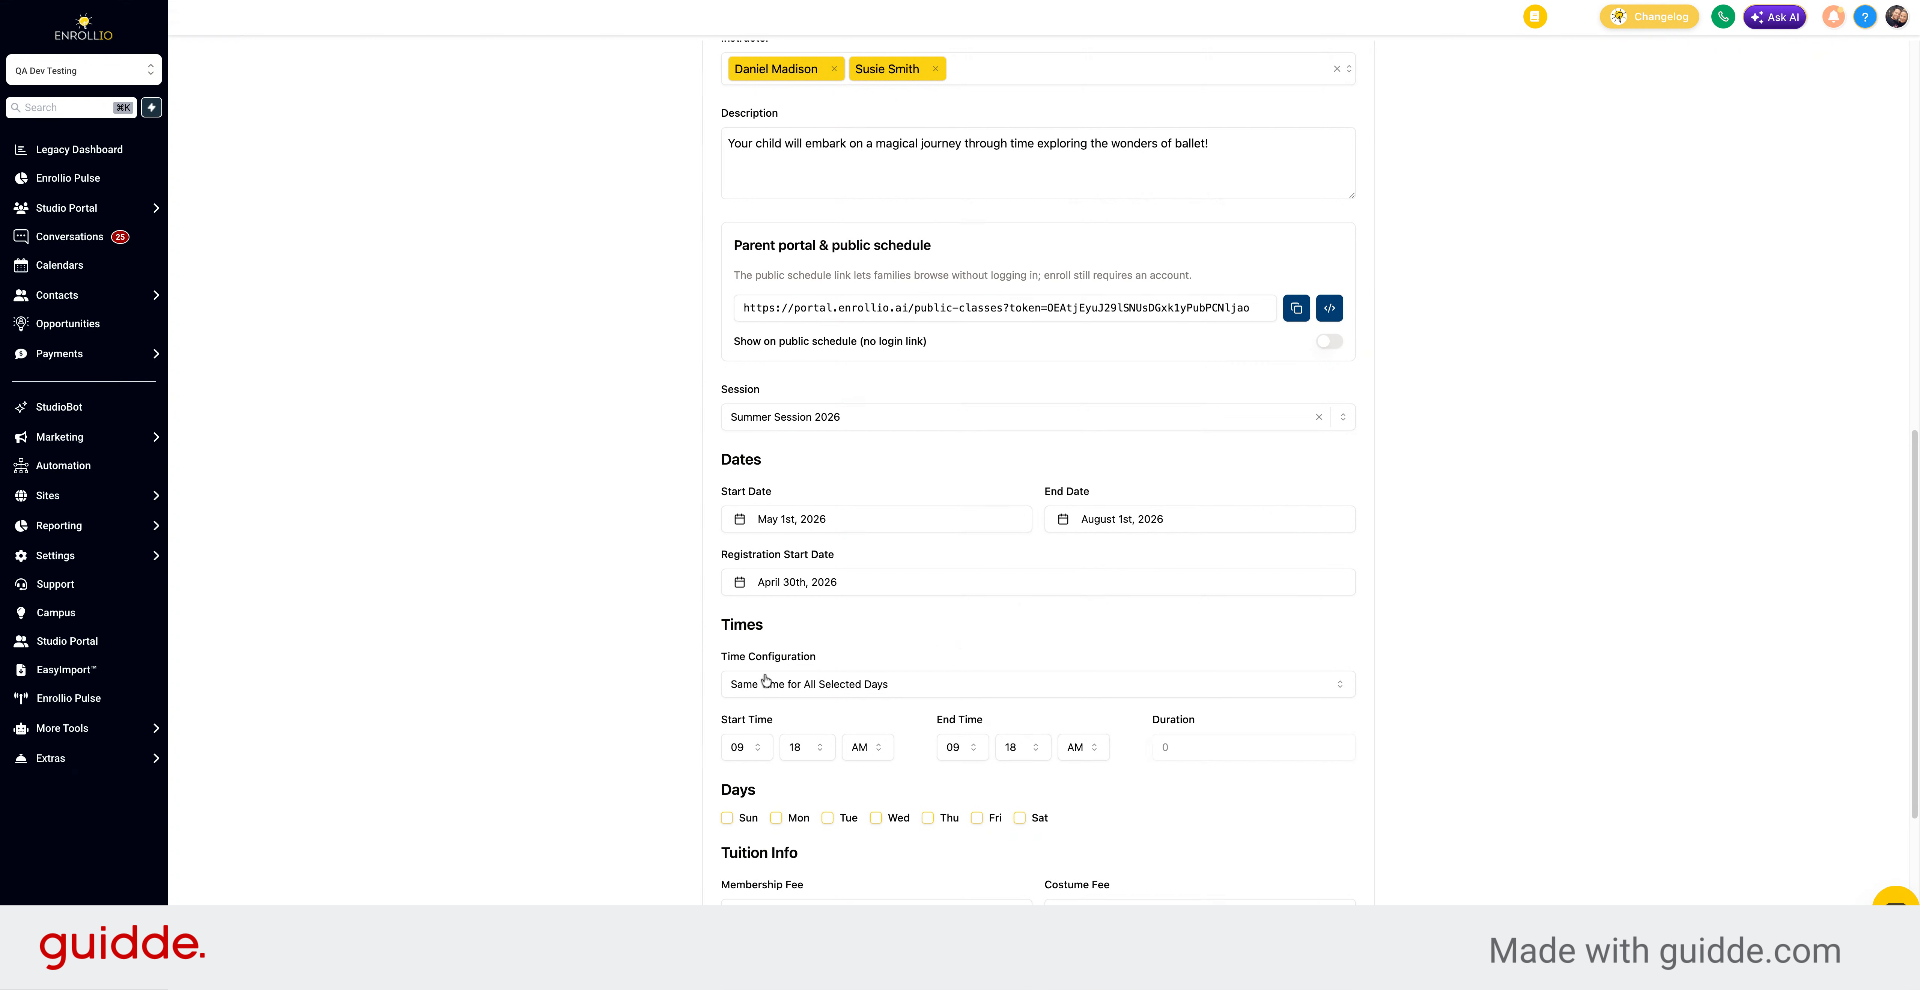The image size is (1920, 990).
Task: Open the phone dialer icon
Action: click(1722, 17)
